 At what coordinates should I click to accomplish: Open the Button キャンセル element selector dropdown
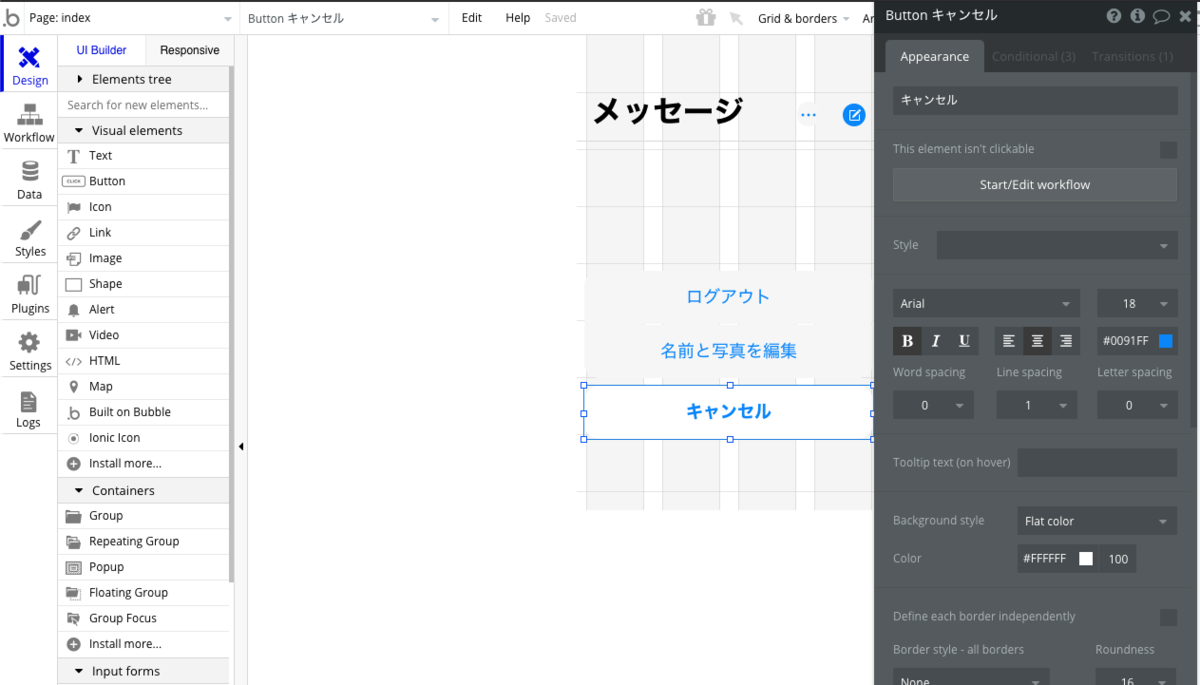[344, 18]
